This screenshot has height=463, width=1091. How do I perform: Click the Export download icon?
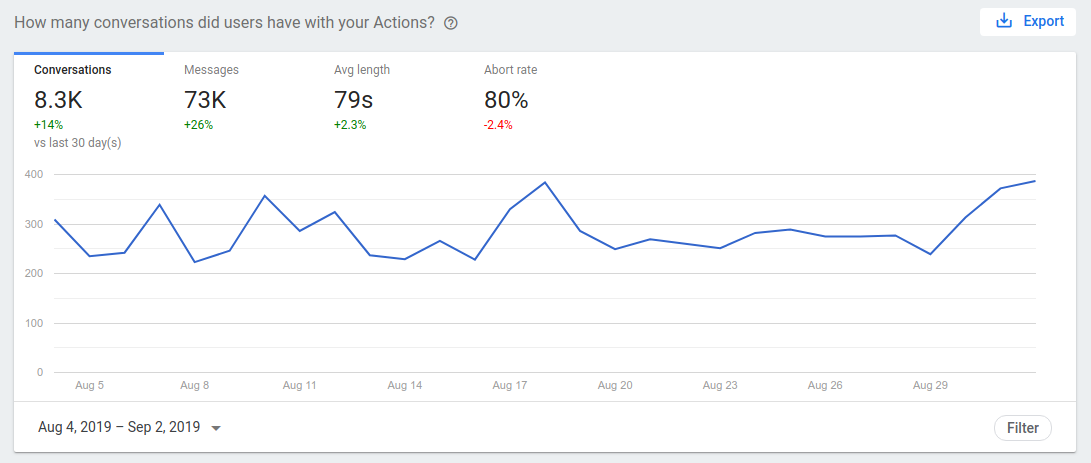pos(1005,21)
